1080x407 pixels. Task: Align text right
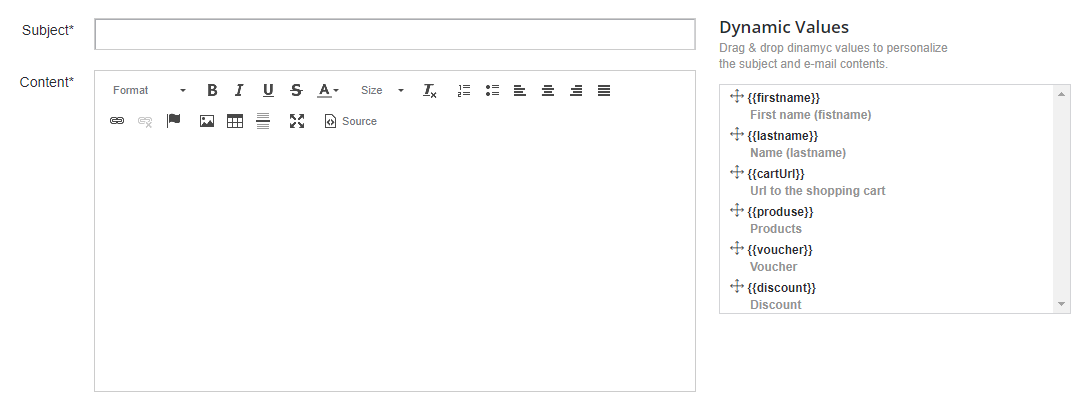point(576,90)
